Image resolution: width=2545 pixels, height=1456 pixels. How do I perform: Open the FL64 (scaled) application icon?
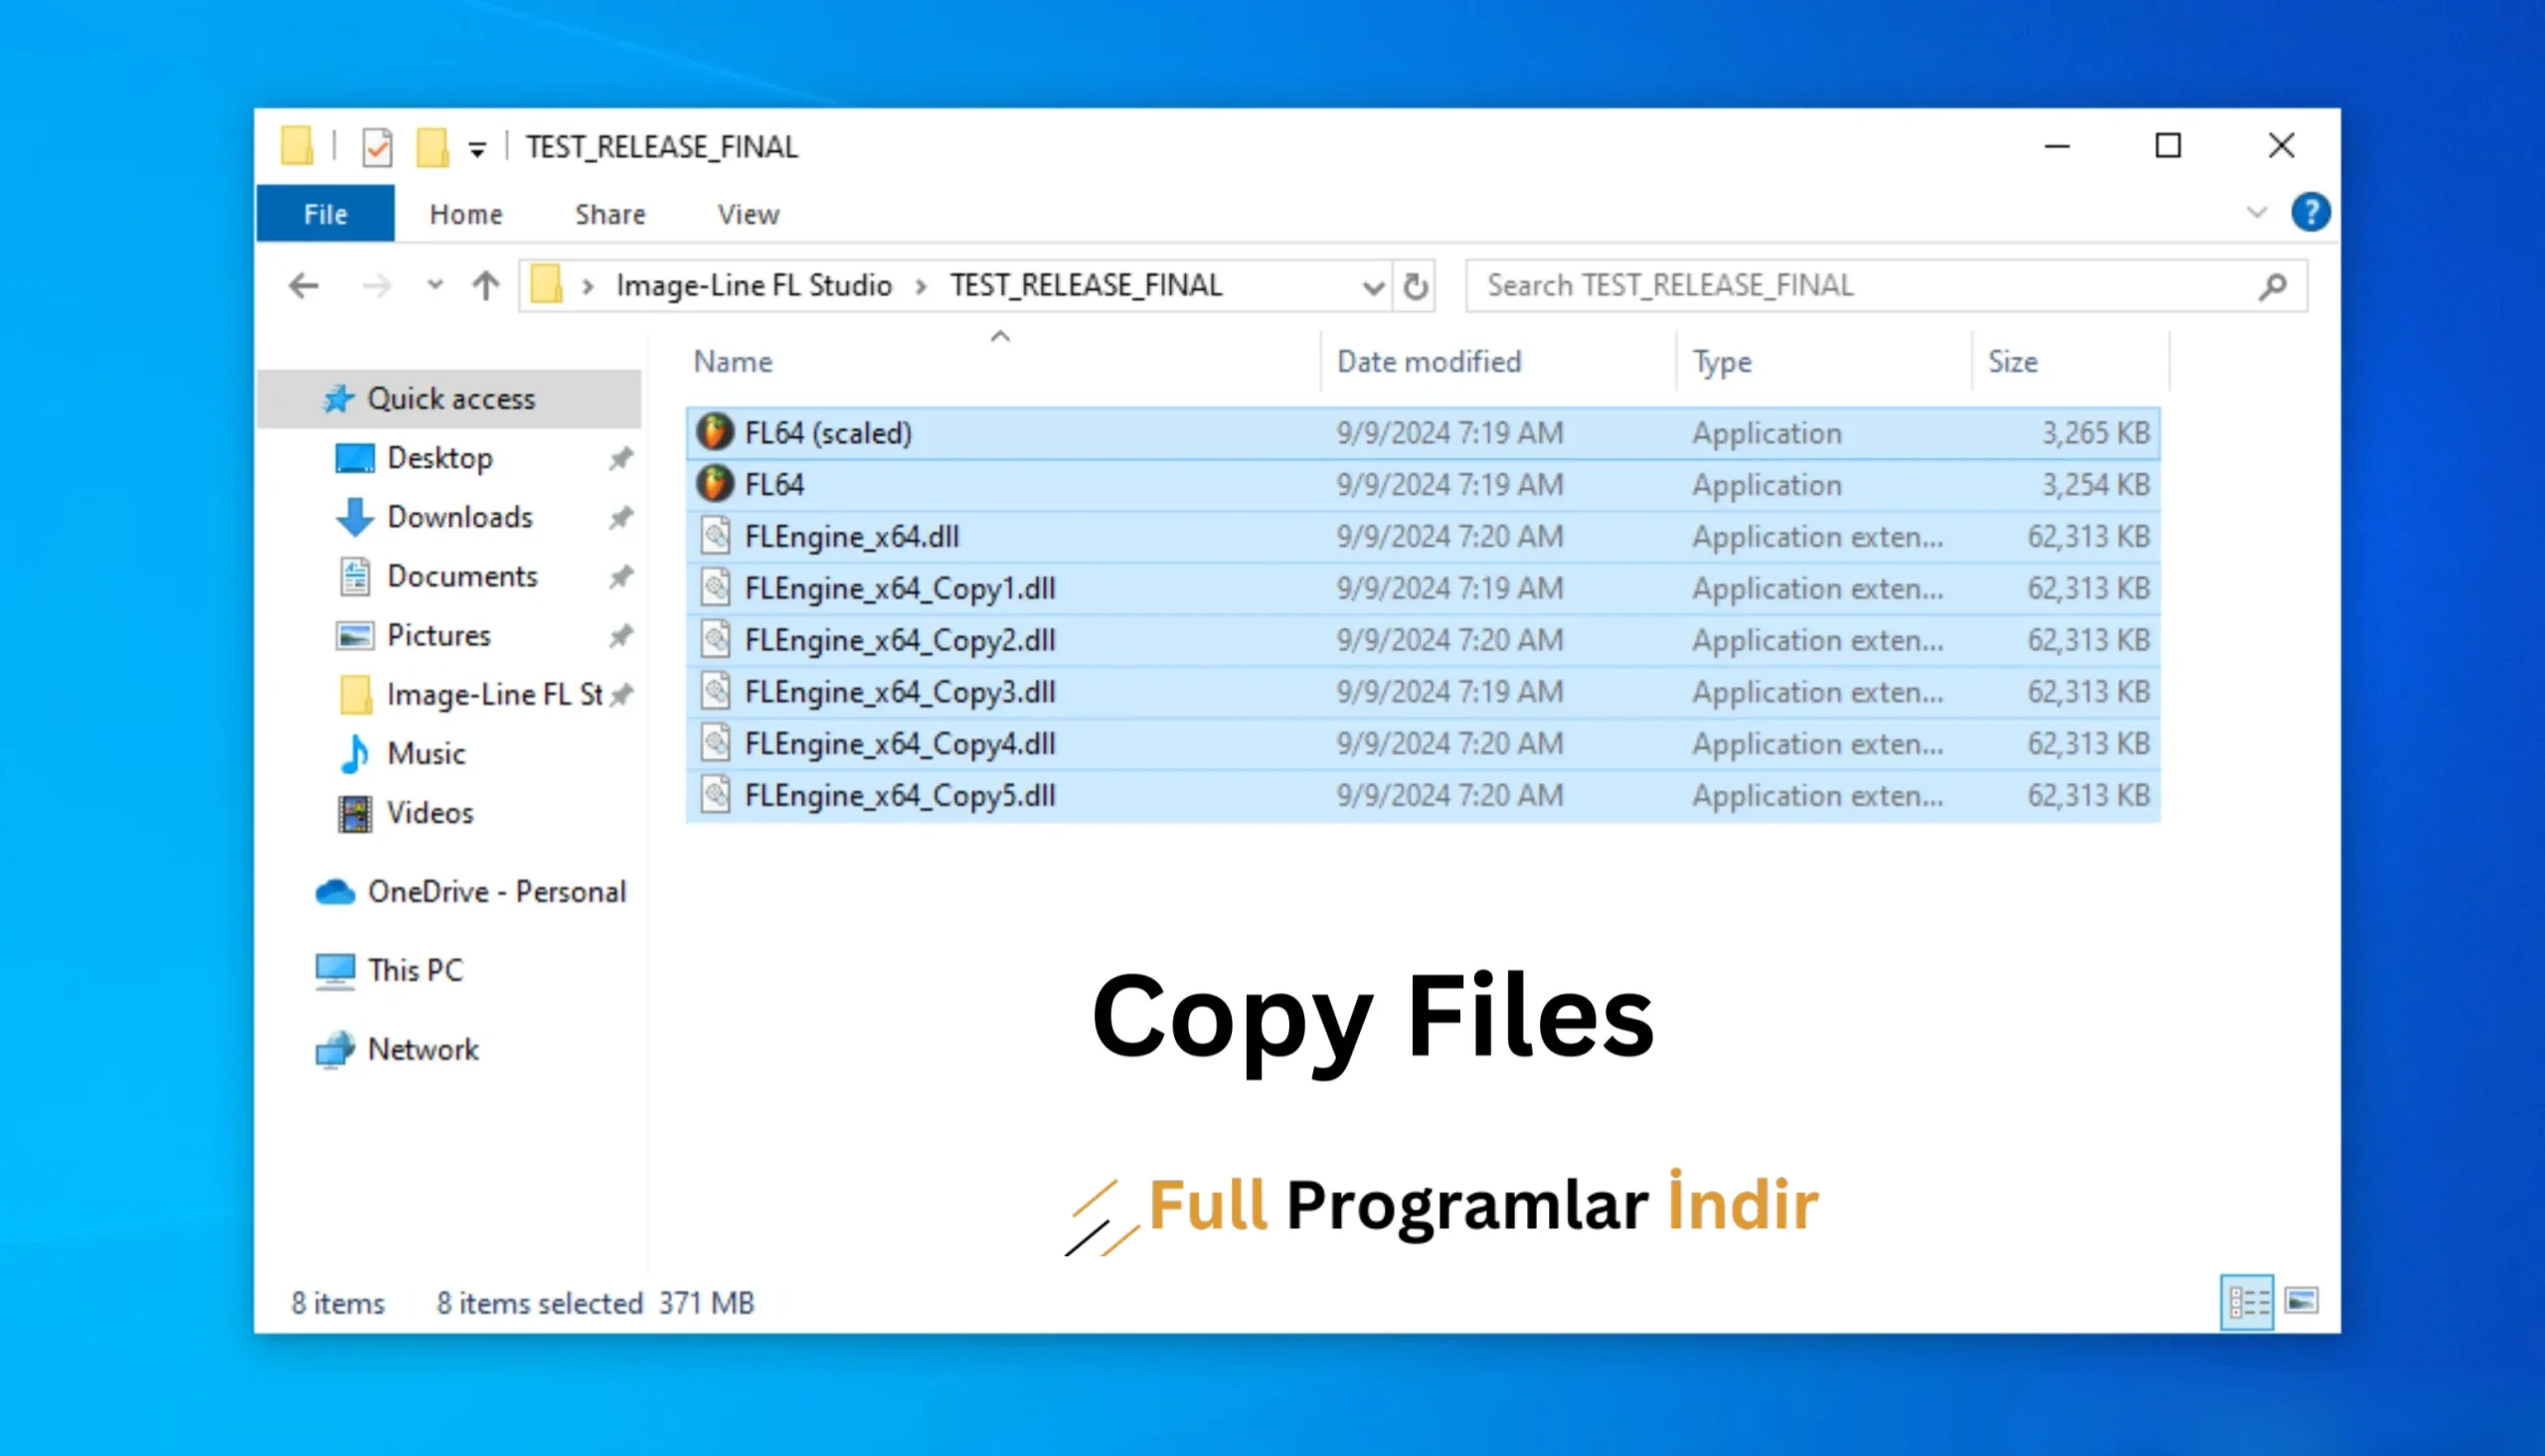click(714, 432)
